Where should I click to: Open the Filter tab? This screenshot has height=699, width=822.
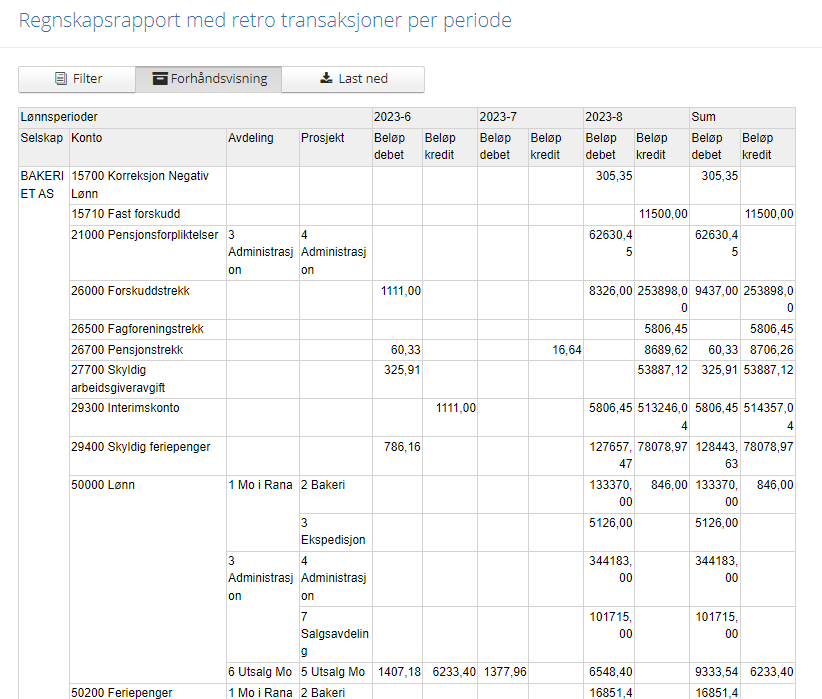77,79
